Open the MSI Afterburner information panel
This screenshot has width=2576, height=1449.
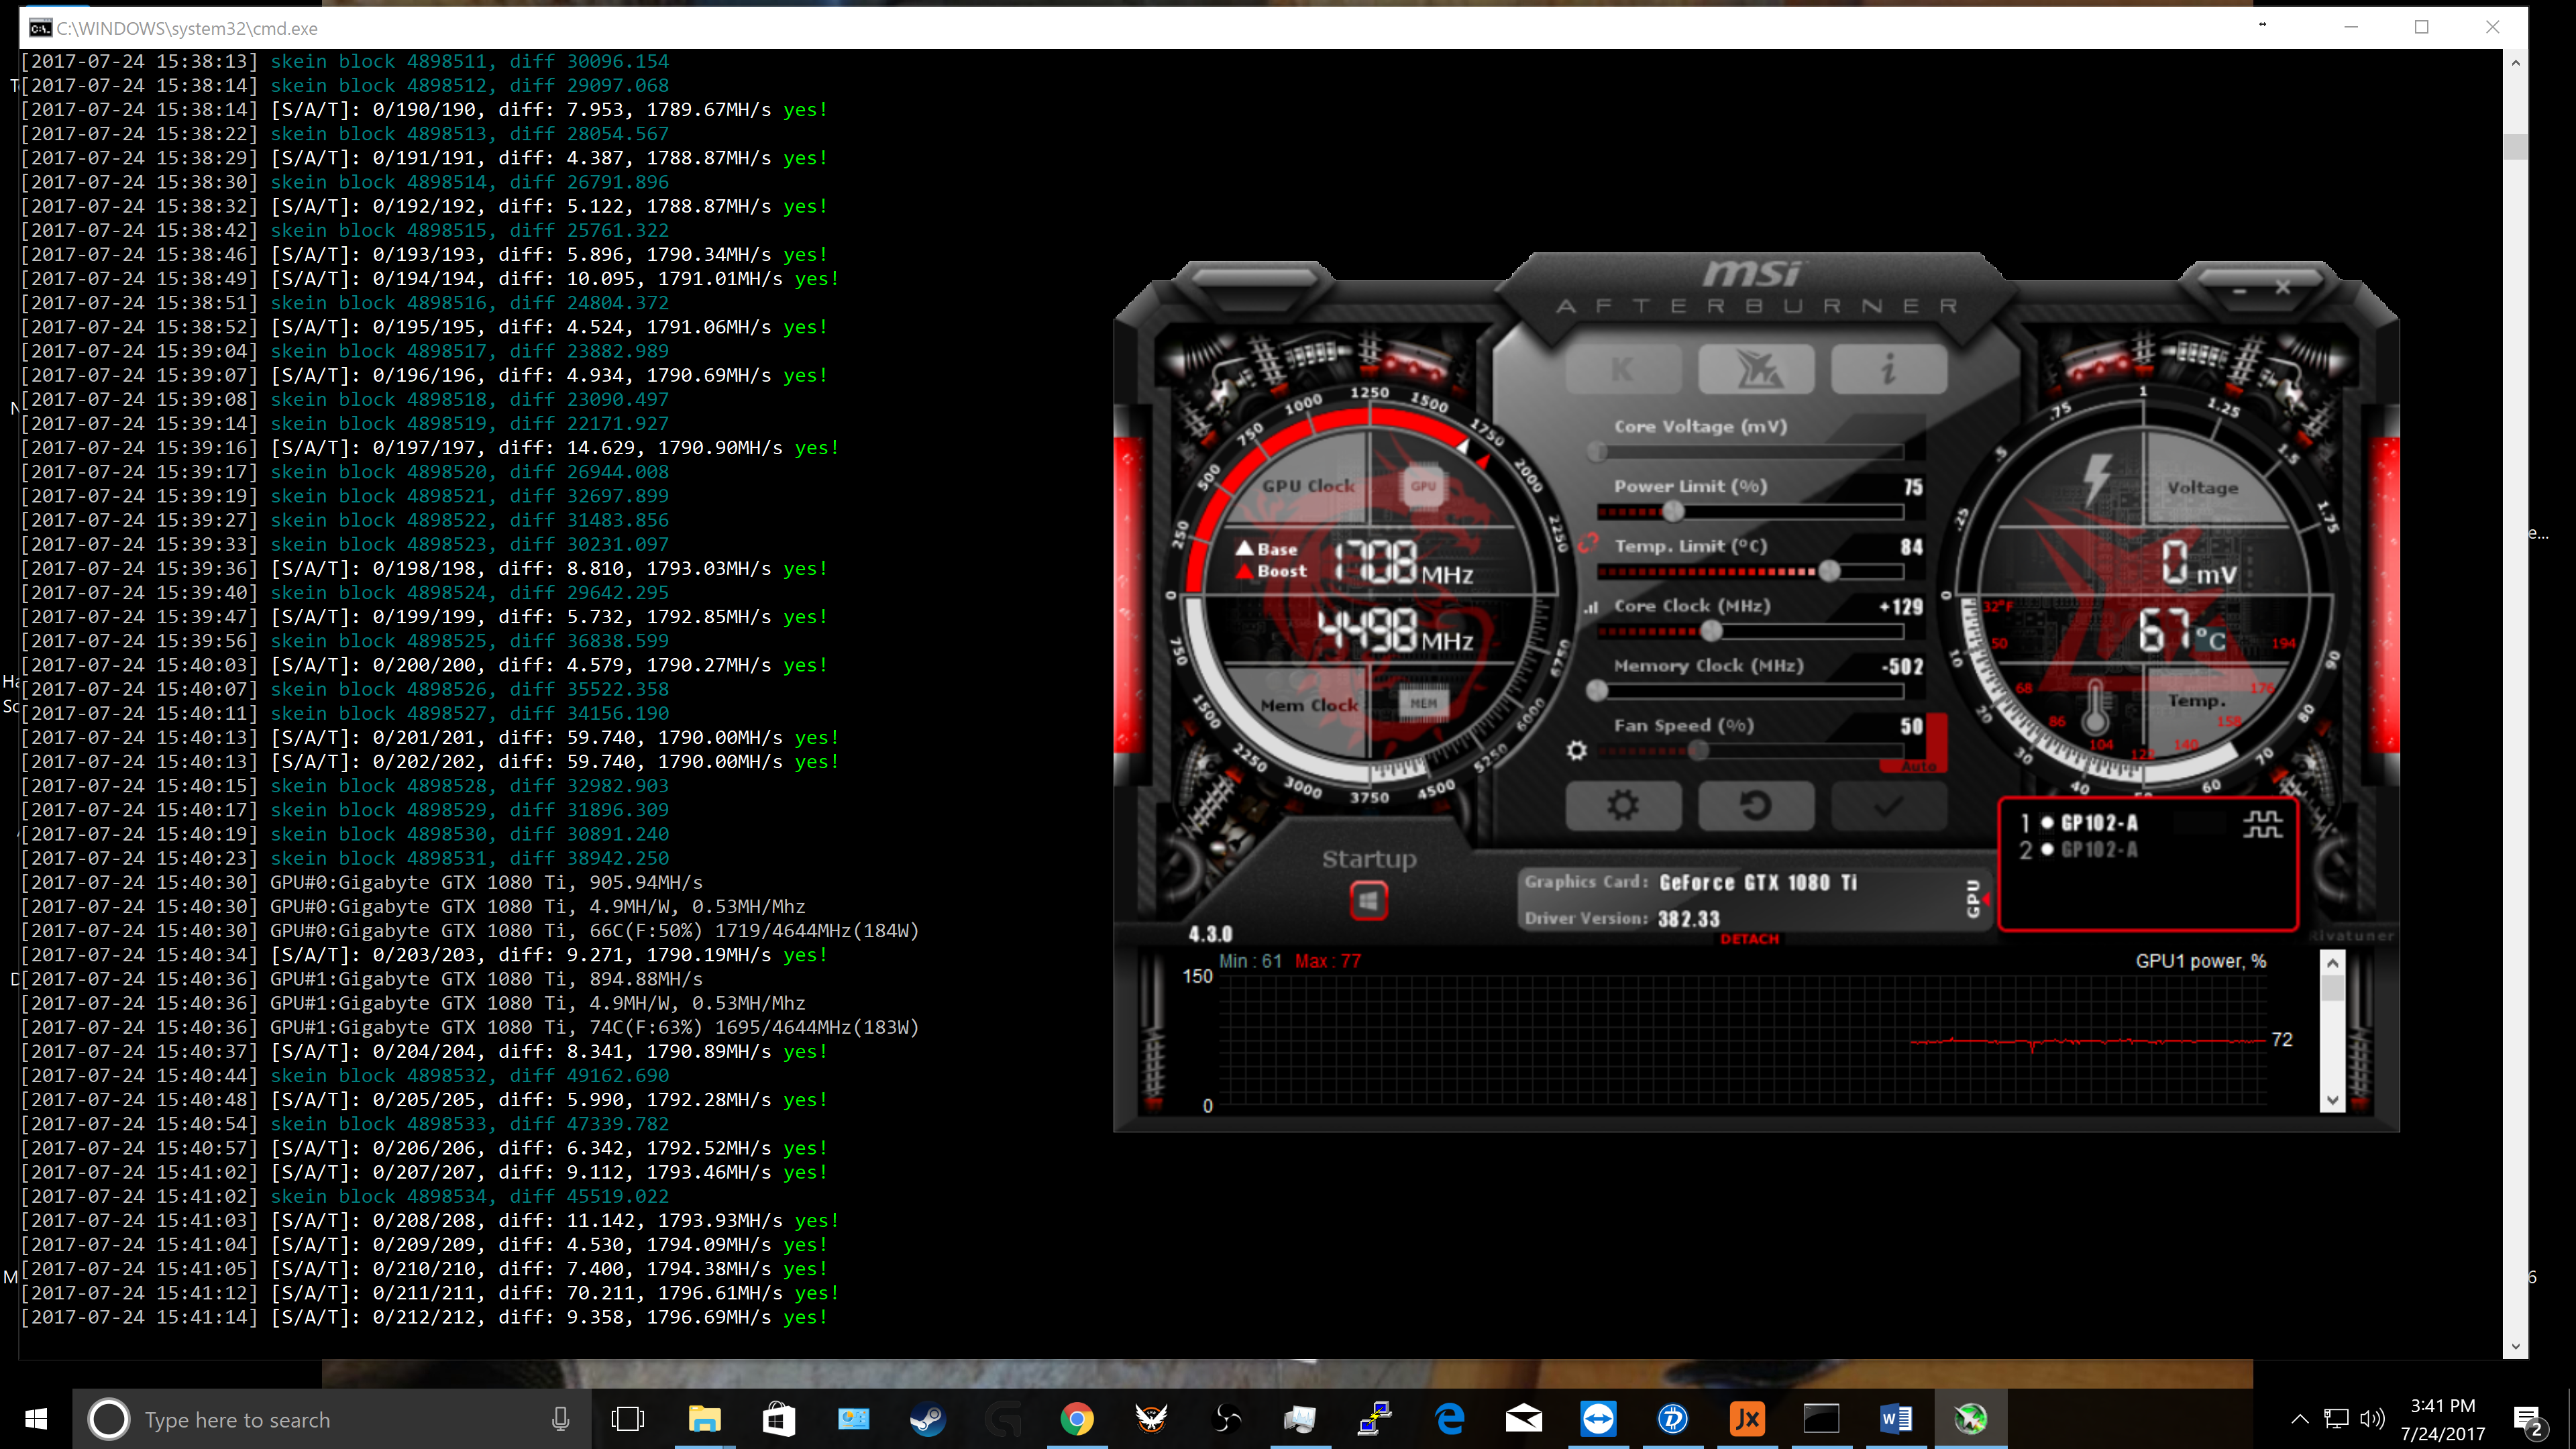[1888, 369]
